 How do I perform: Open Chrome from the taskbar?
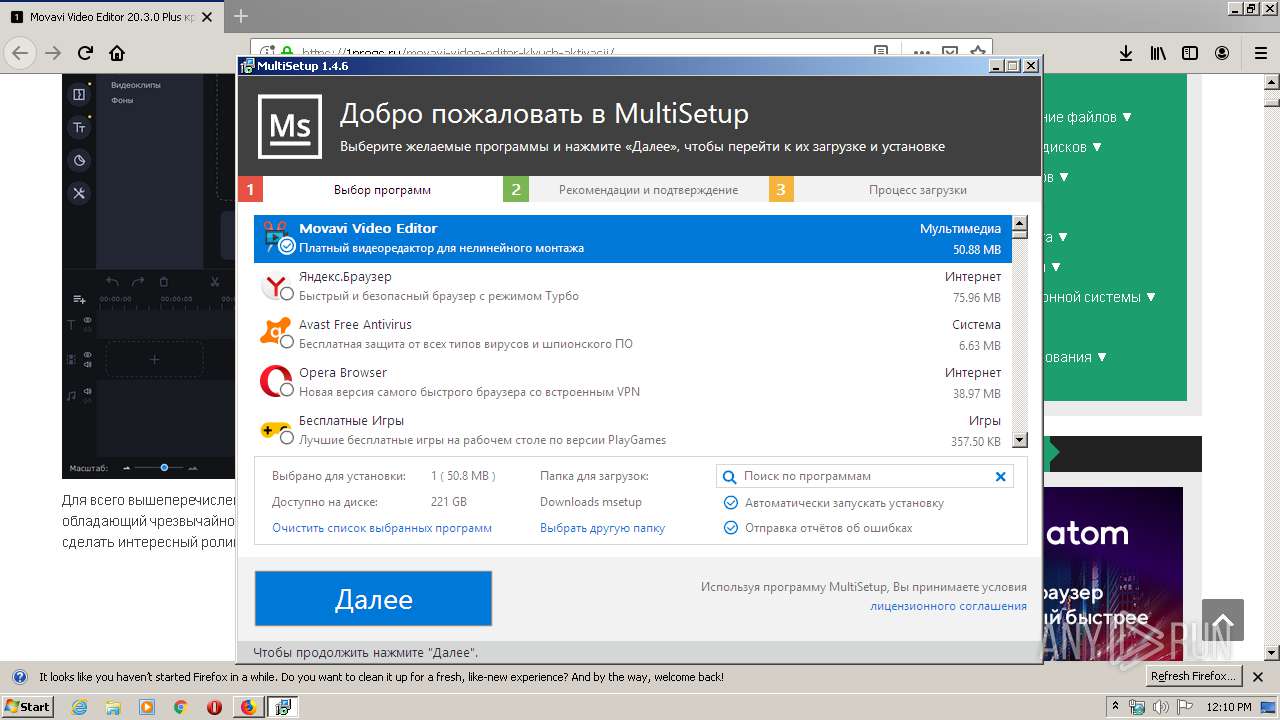pos(180,707)
